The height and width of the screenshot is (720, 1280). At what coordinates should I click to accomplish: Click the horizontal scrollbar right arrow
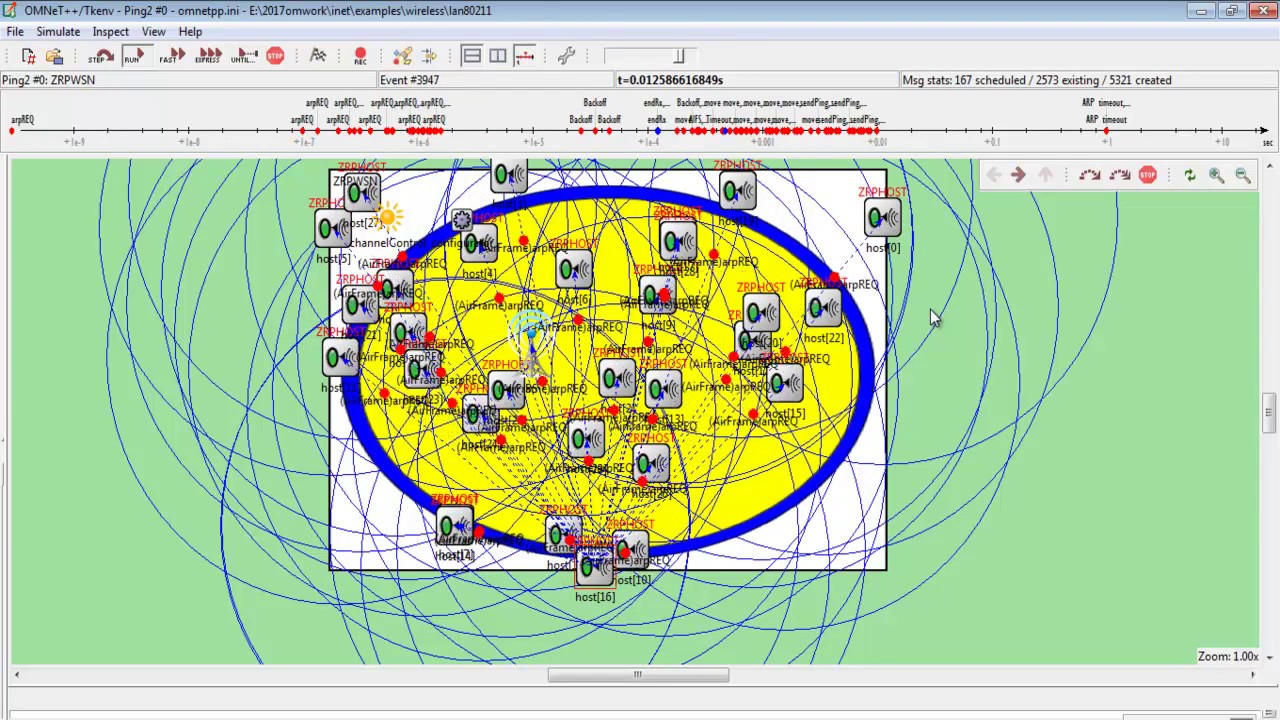(1253, 675)
